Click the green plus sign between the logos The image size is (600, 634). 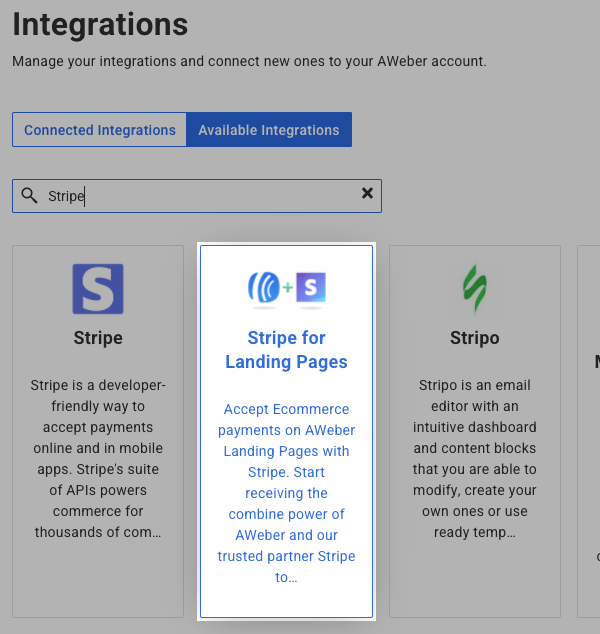(288, 288)
